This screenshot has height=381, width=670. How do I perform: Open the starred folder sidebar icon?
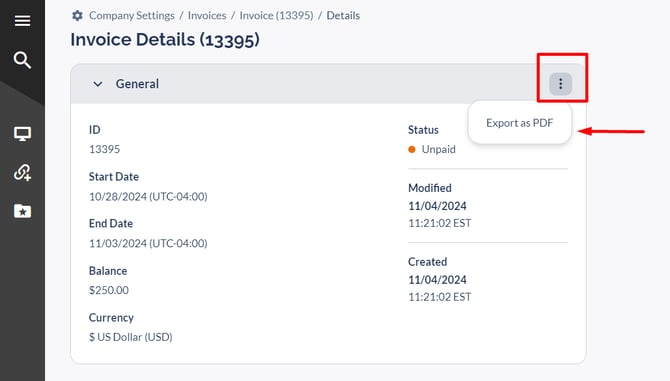click(x=22, y=211)
